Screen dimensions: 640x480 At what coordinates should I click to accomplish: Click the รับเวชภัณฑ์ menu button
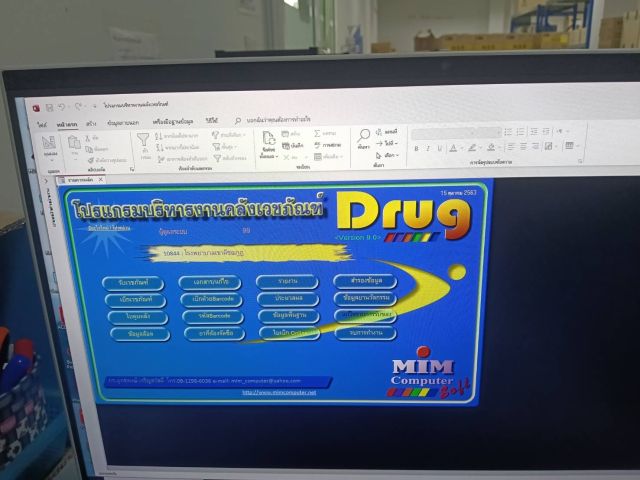tap(133, 283)
